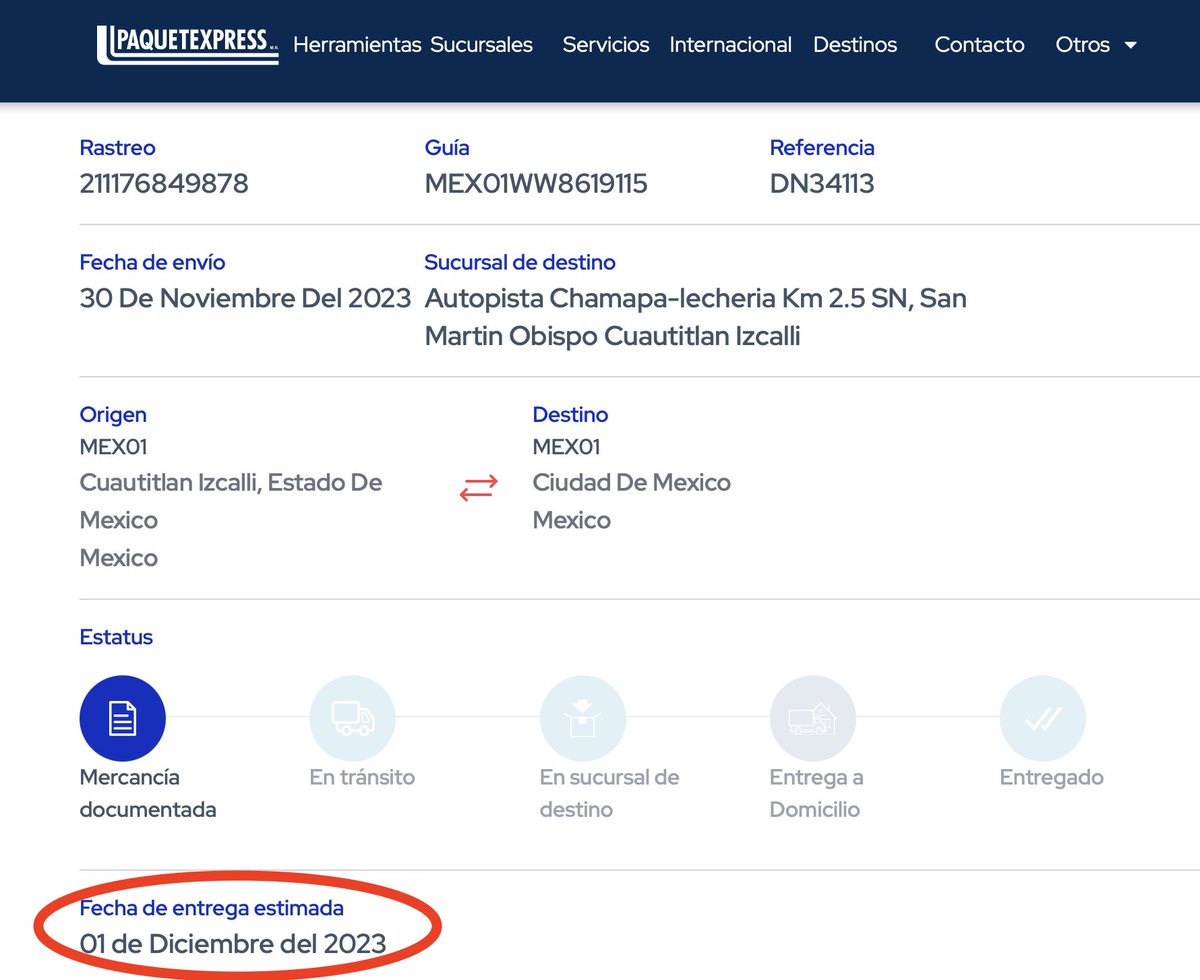Image resolution: width=1200 pixels, height=980 pixels.
Task: Click the red origin-destination swap arrows
Action: [478, 488]
